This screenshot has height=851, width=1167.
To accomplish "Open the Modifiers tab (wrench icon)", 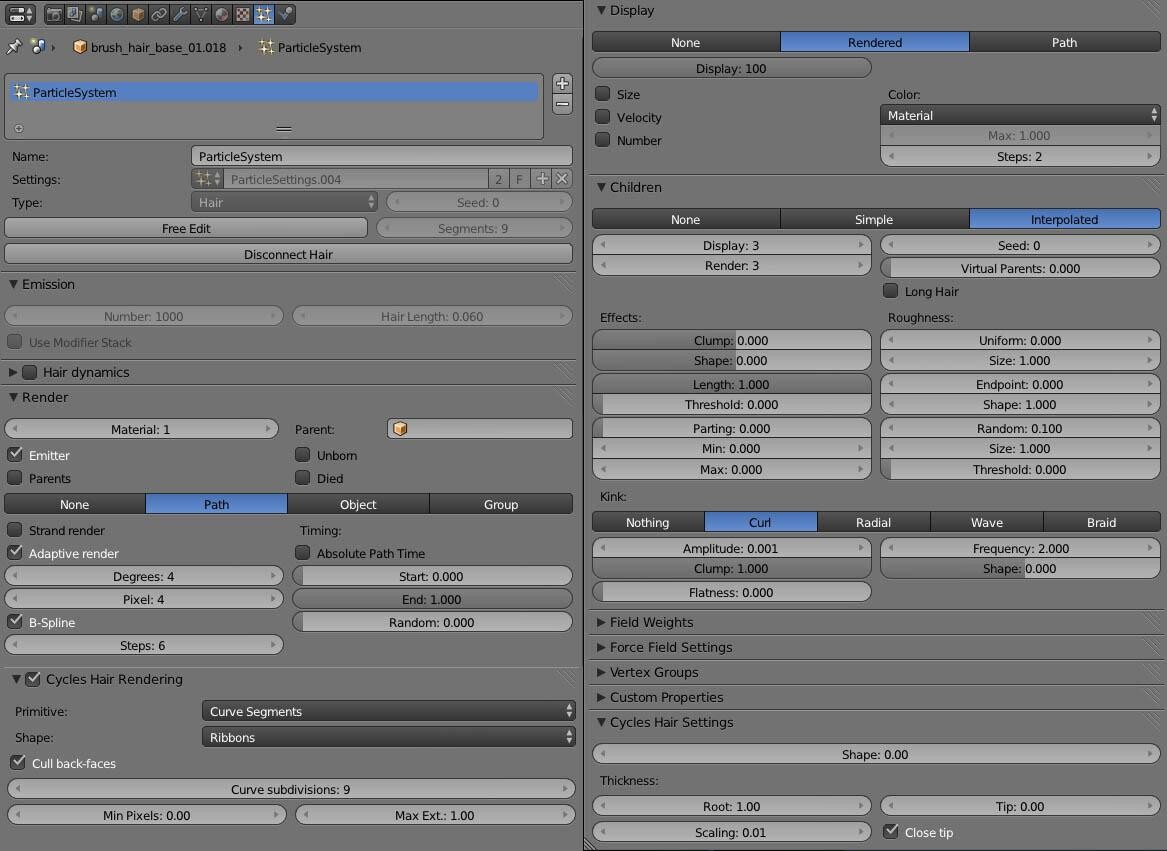I will coord(179,13).
